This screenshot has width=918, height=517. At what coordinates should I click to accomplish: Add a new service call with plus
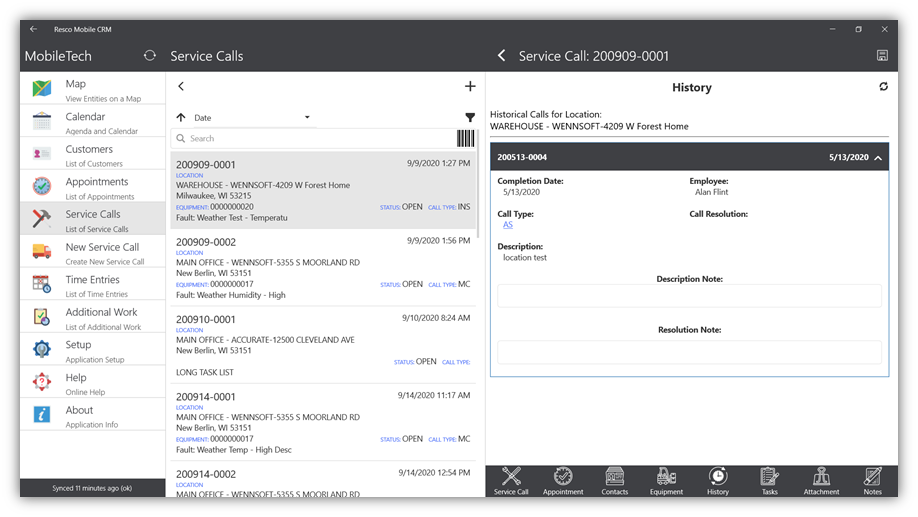click(x=470, y=87)
